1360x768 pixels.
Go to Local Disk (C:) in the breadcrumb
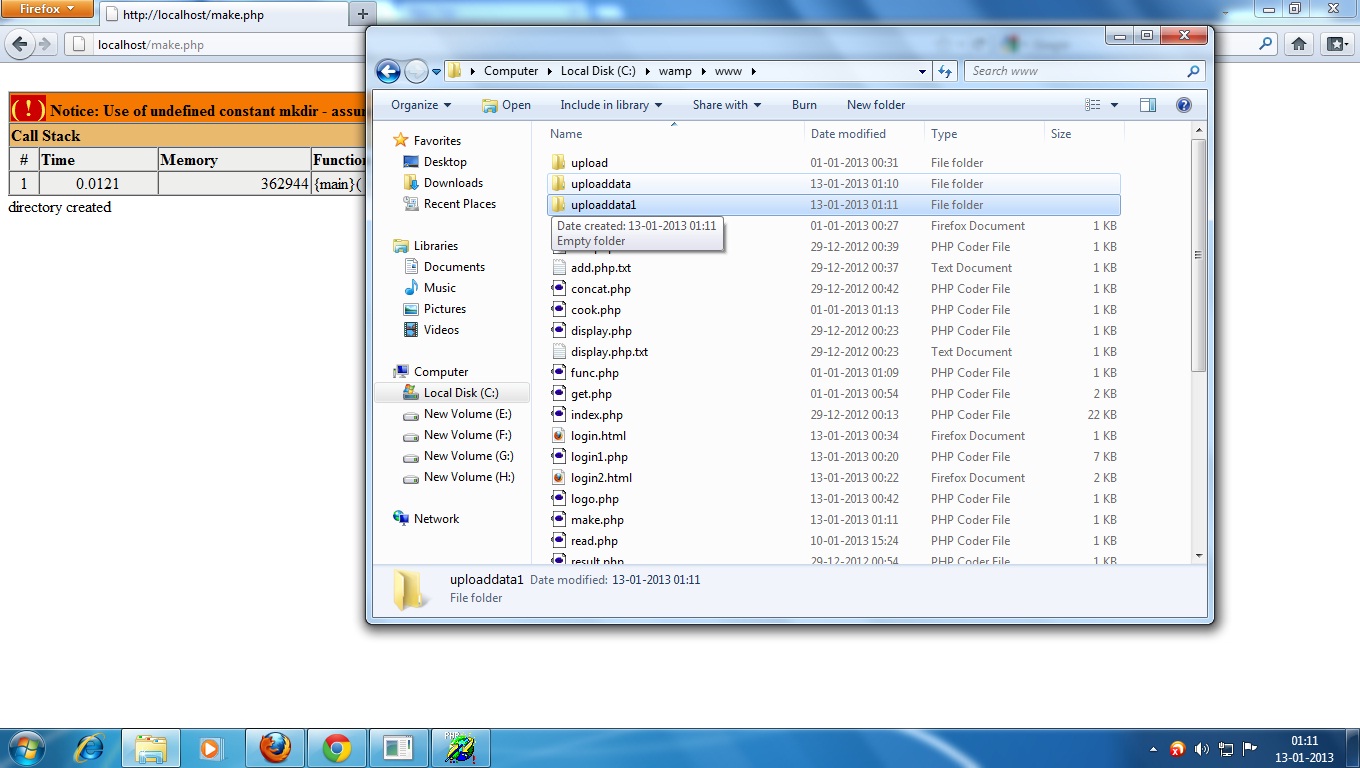pos(598,71)
